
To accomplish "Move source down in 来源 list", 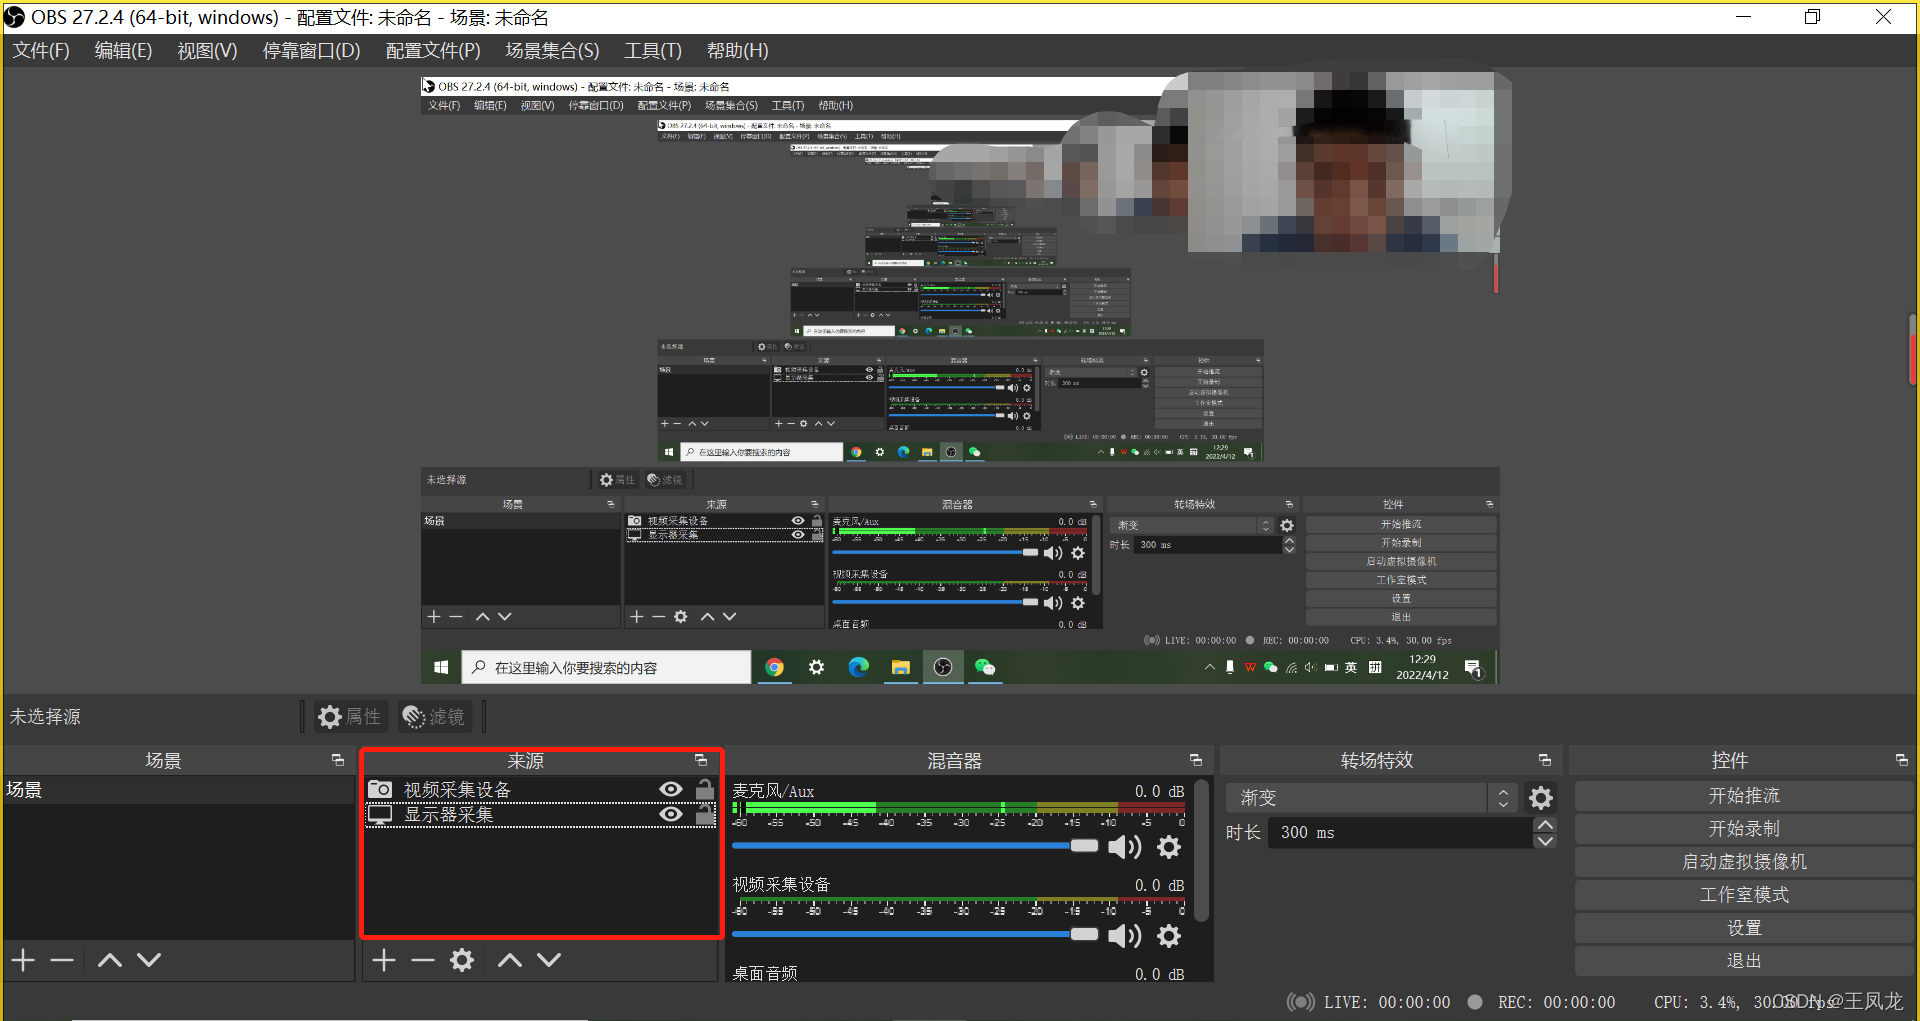I will pos(549,960).
